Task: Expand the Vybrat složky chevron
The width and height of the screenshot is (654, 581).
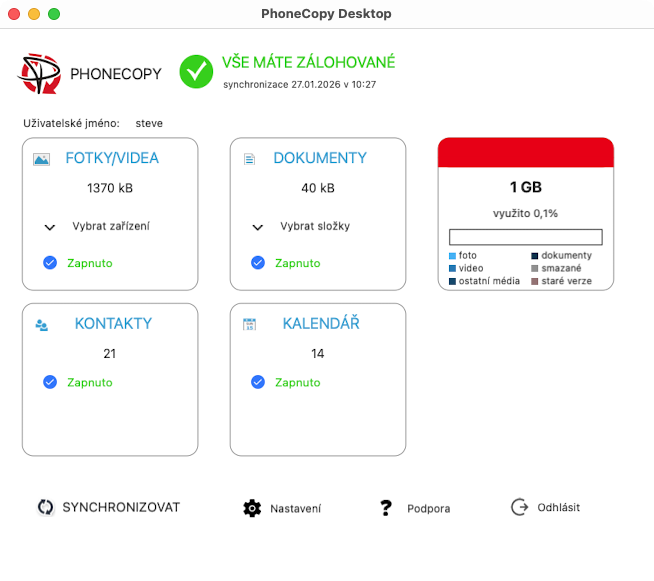Action: 258,227
